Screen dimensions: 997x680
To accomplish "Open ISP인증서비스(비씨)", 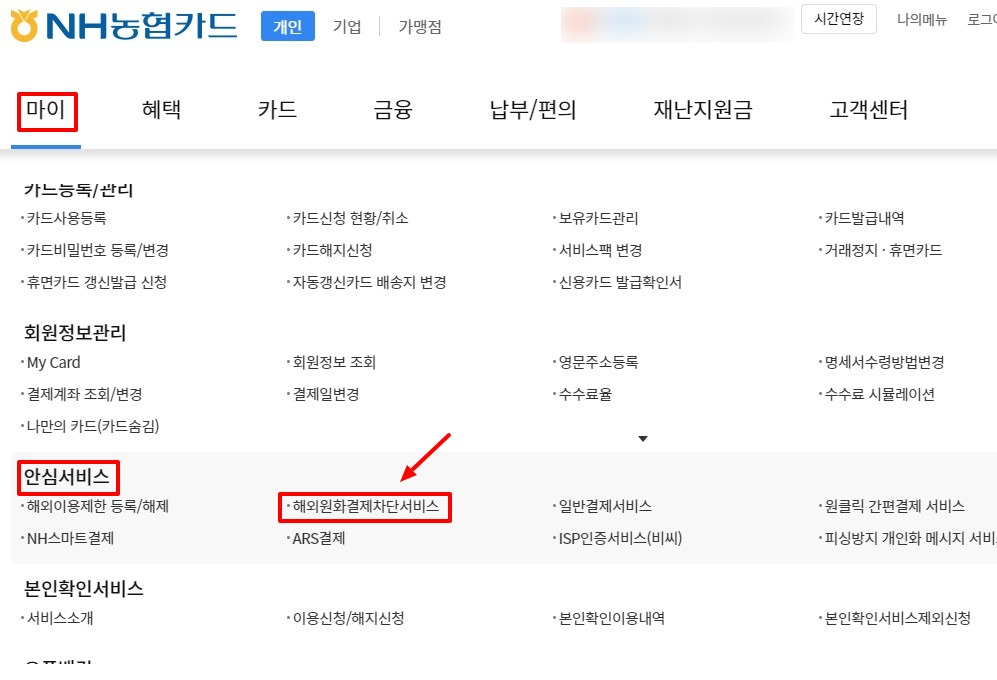I will click(621, 538).
